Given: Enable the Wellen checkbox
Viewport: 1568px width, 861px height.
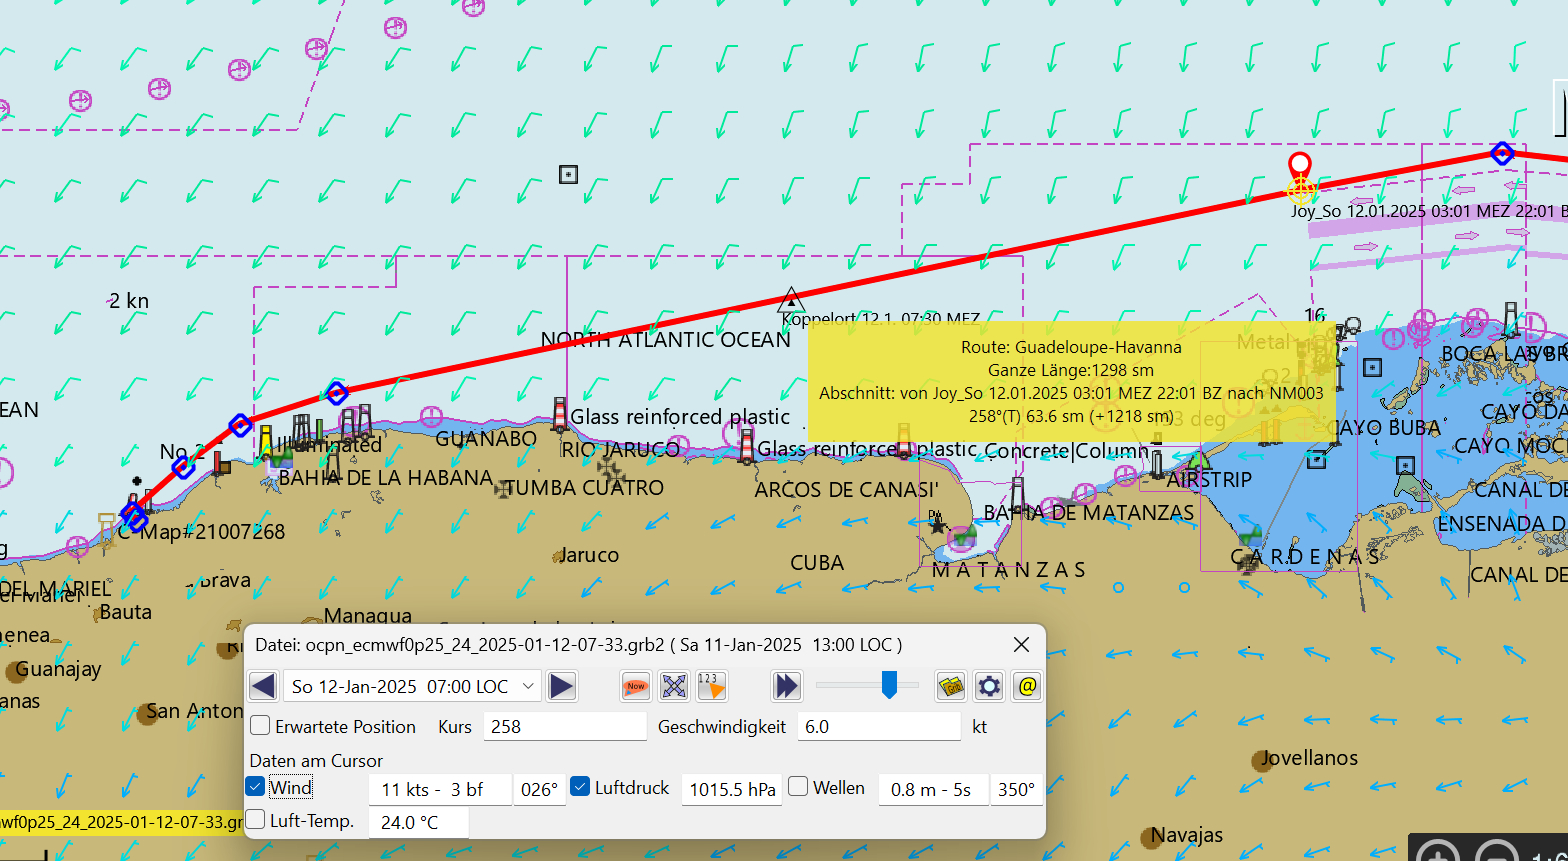Looking at the screenshot, I should [x=798, y=787].
